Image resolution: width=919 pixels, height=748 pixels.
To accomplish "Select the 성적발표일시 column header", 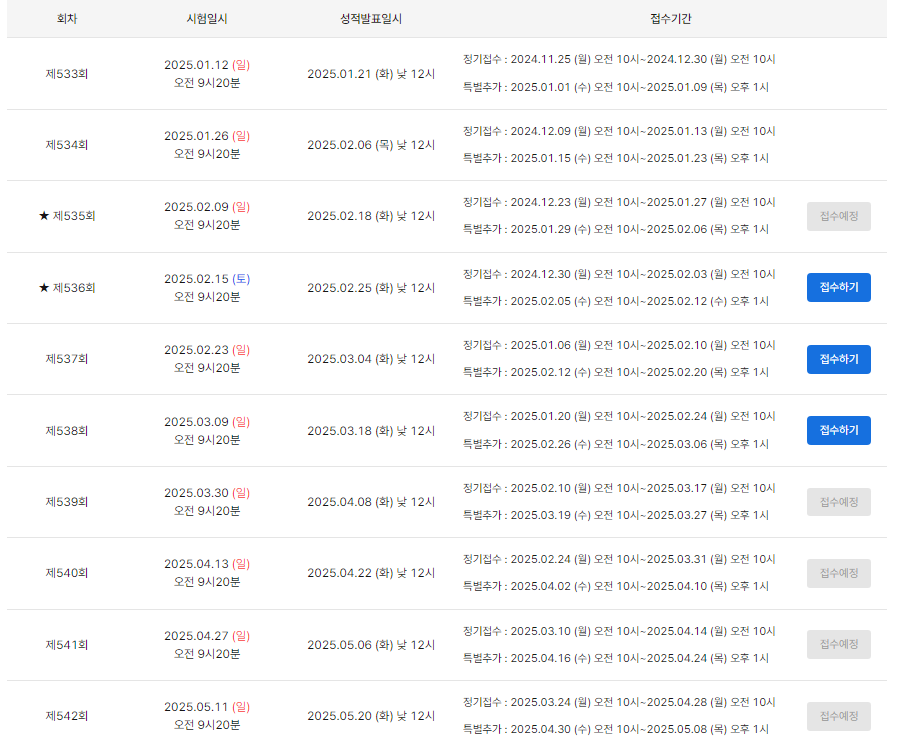I will (x=371, y=19).
